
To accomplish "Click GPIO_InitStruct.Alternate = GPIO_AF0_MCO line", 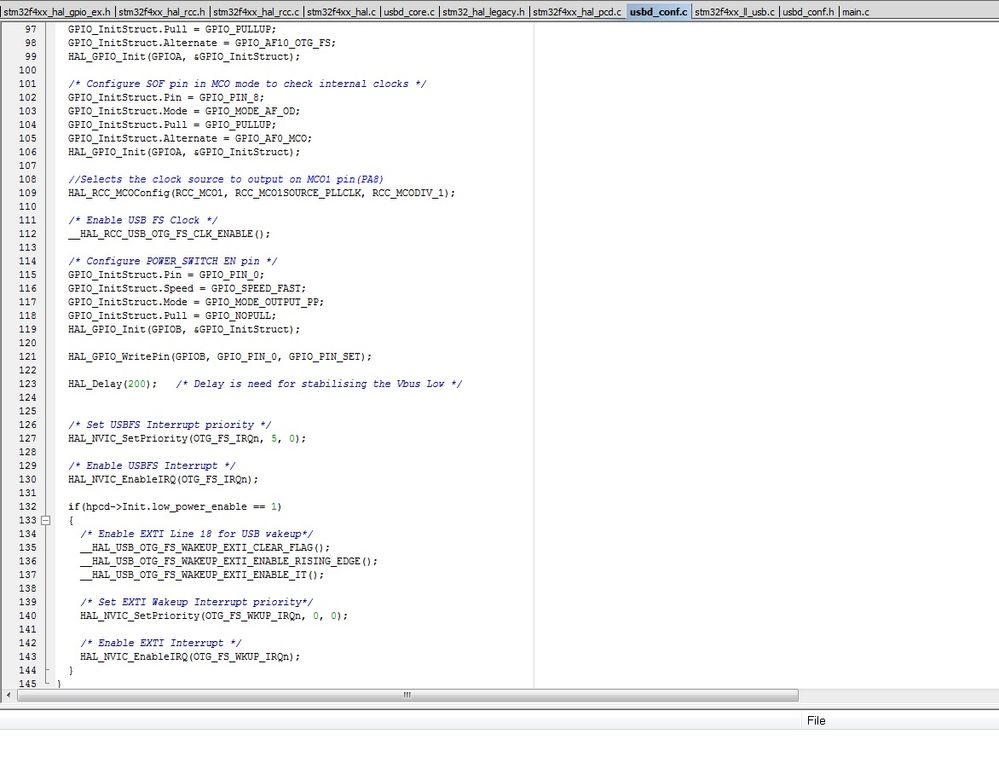I will tap(190, 138).
